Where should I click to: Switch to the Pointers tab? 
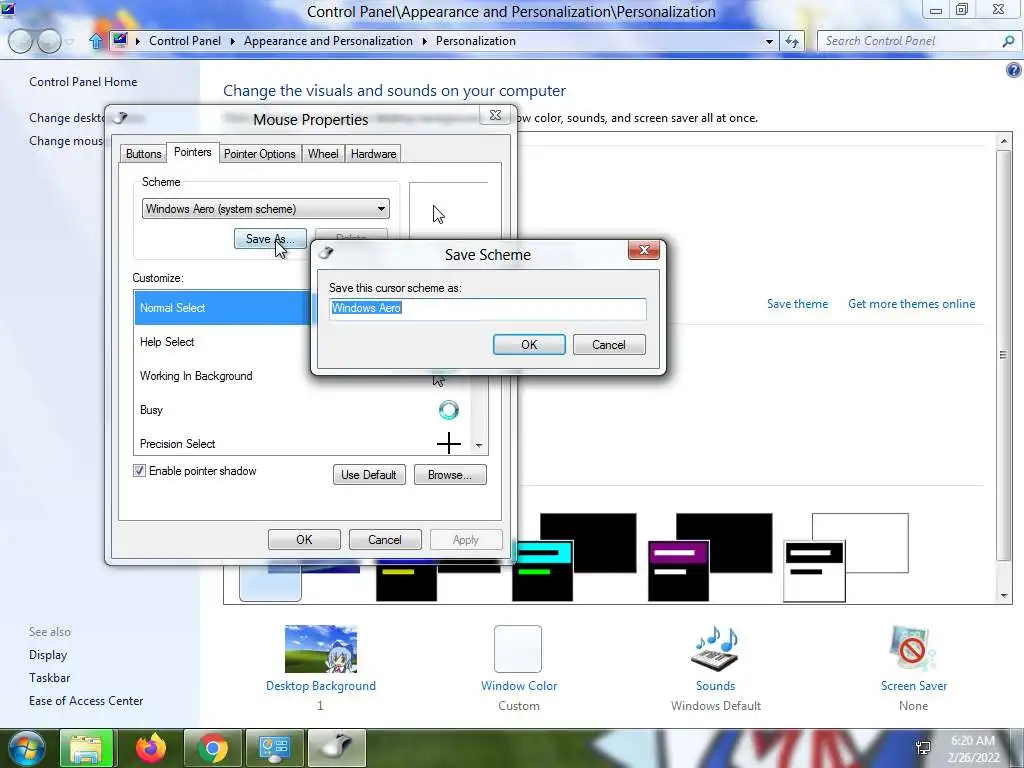193,152
